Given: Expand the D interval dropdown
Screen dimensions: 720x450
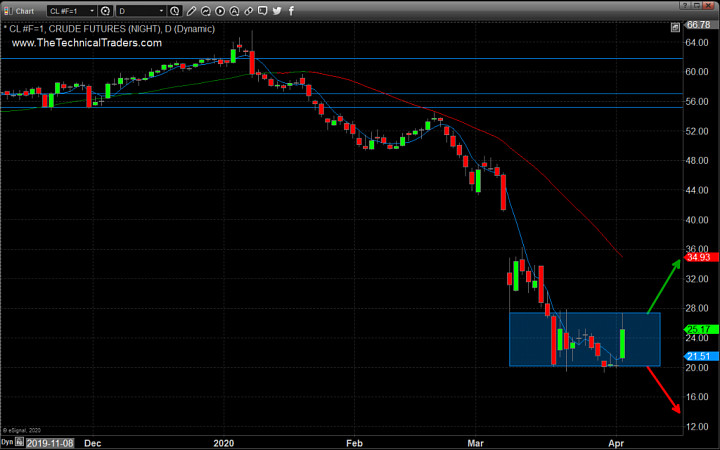Looking at the screenshot, I should pyautogui.click(x=141, y=11).
